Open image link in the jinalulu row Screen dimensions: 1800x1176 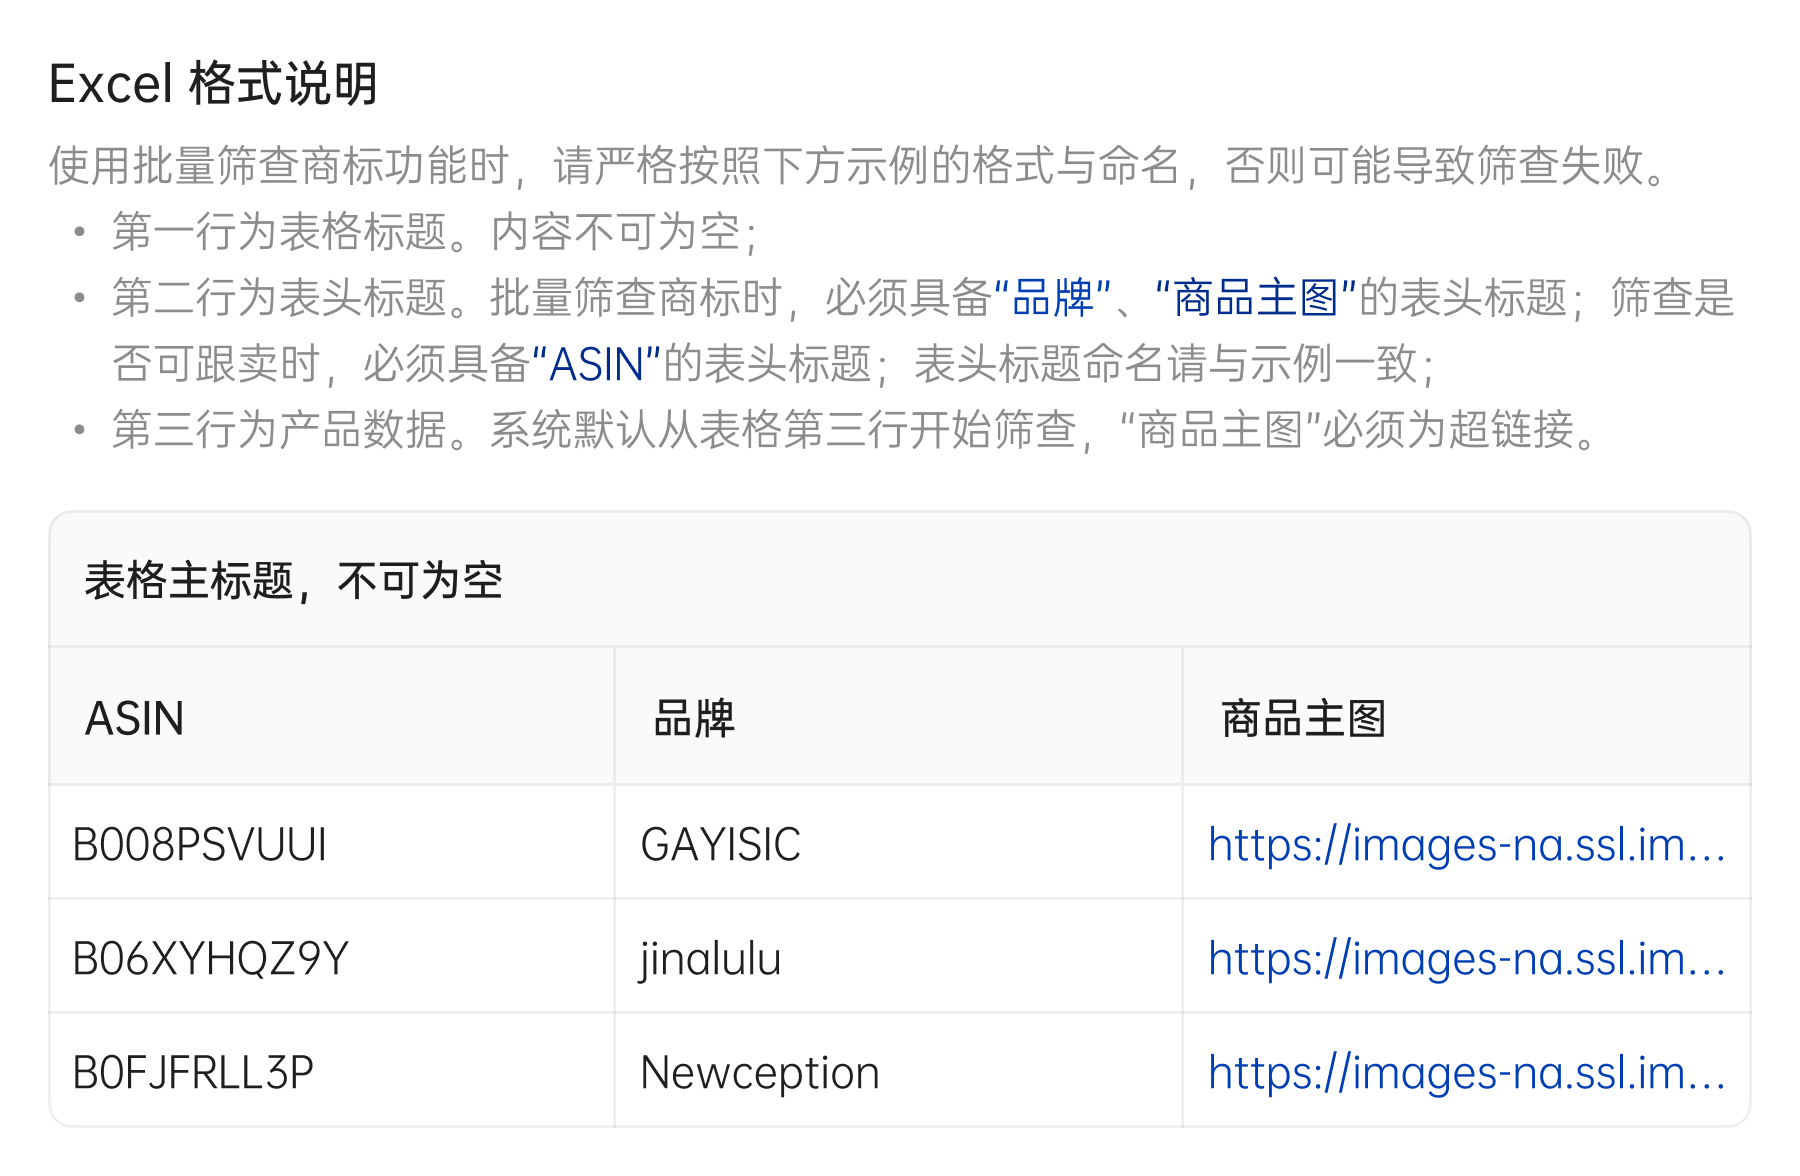coord(1466,959)
